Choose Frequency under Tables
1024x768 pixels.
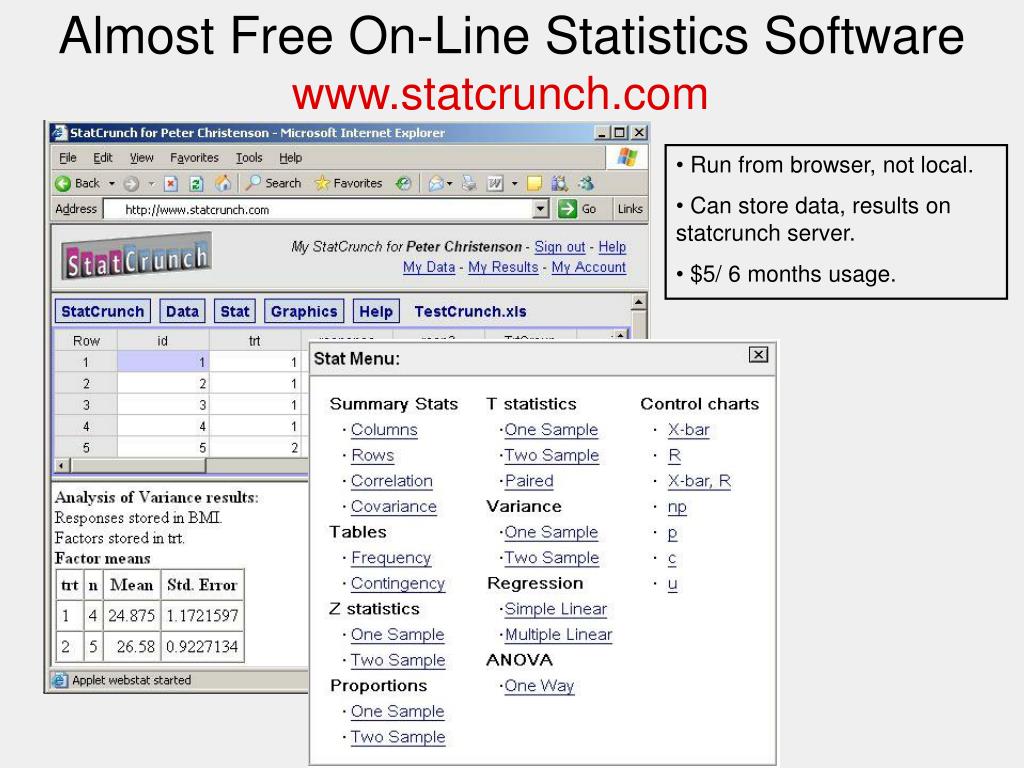click(x=391, y=558)
